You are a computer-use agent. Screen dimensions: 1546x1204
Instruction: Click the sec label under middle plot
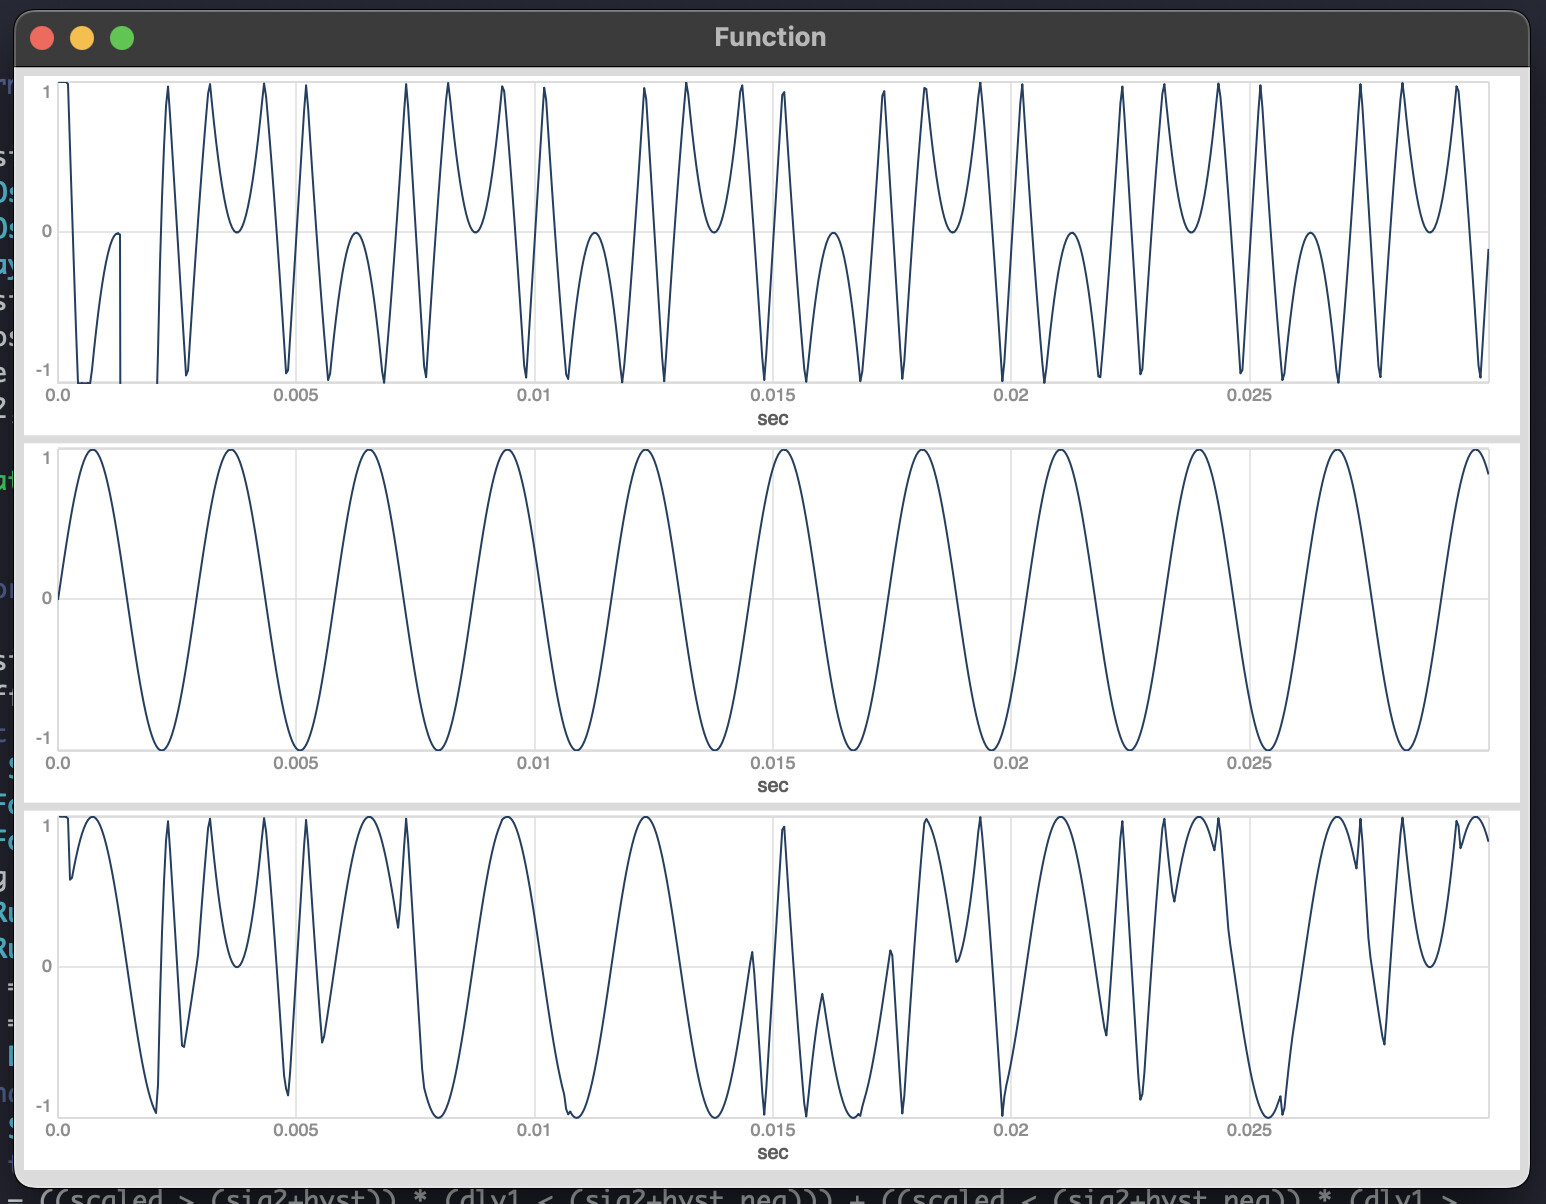(x=772, y=786)
